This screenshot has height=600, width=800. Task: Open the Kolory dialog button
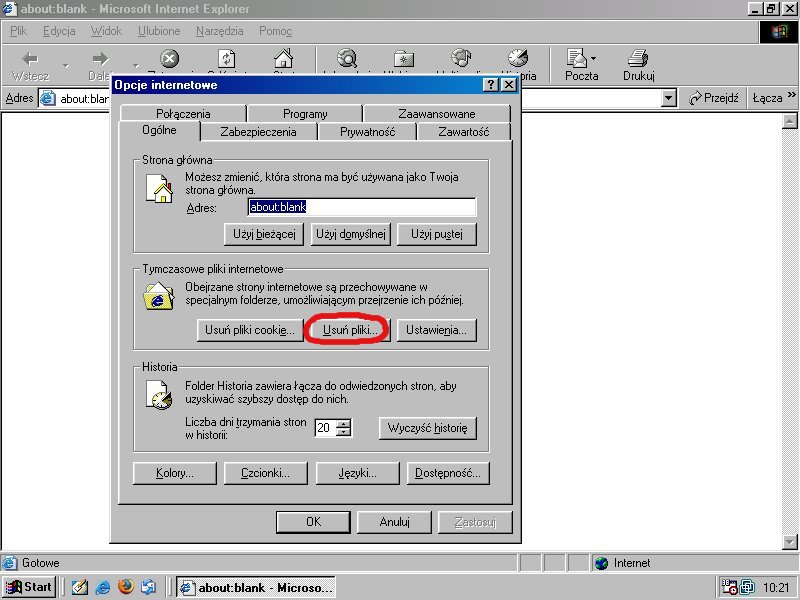coord(174,473)
